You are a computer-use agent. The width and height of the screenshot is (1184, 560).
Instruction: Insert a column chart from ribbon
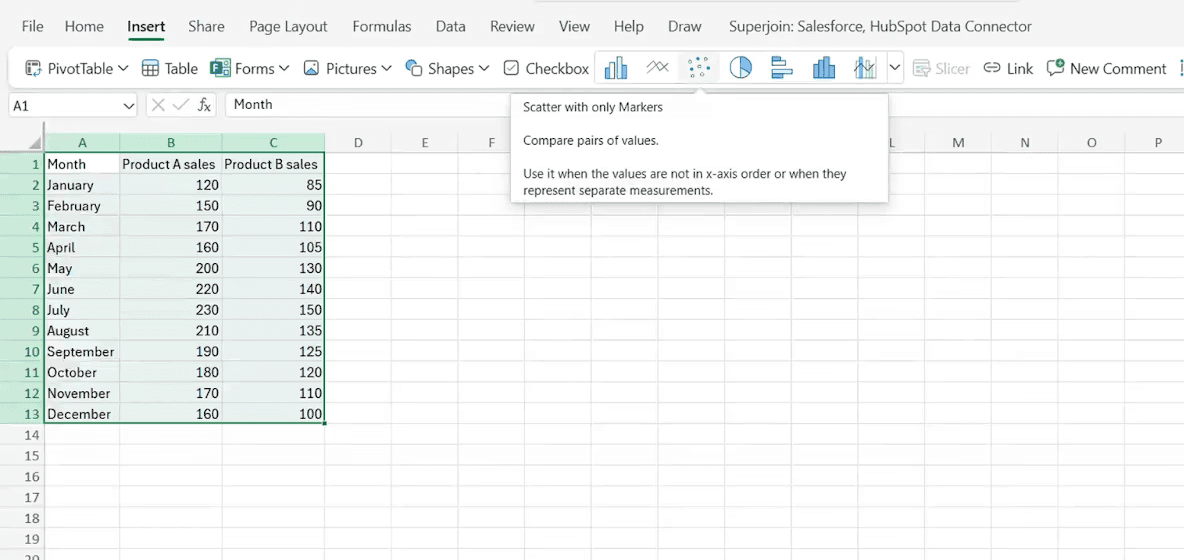point(616,69)
